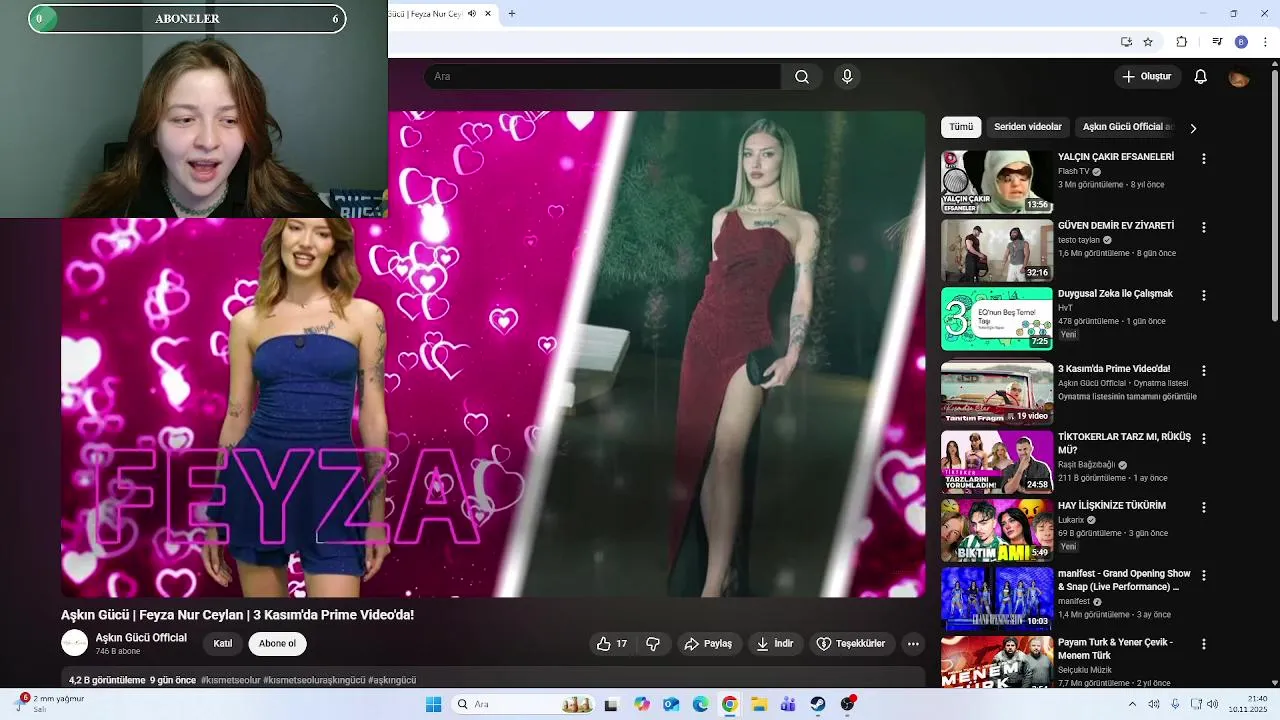Open Chrome three-dot menu

(x=1266, y=42)
